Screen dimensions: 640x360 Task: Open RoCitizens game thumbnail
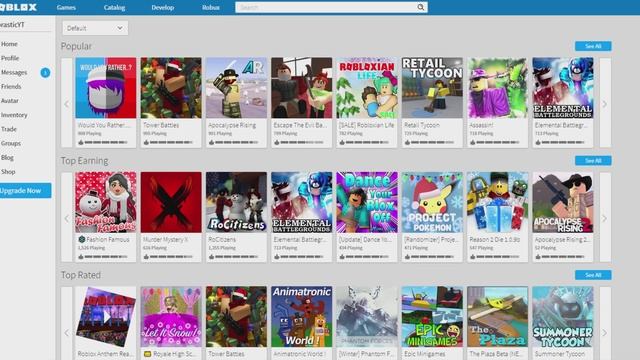(x=236, y=202)
